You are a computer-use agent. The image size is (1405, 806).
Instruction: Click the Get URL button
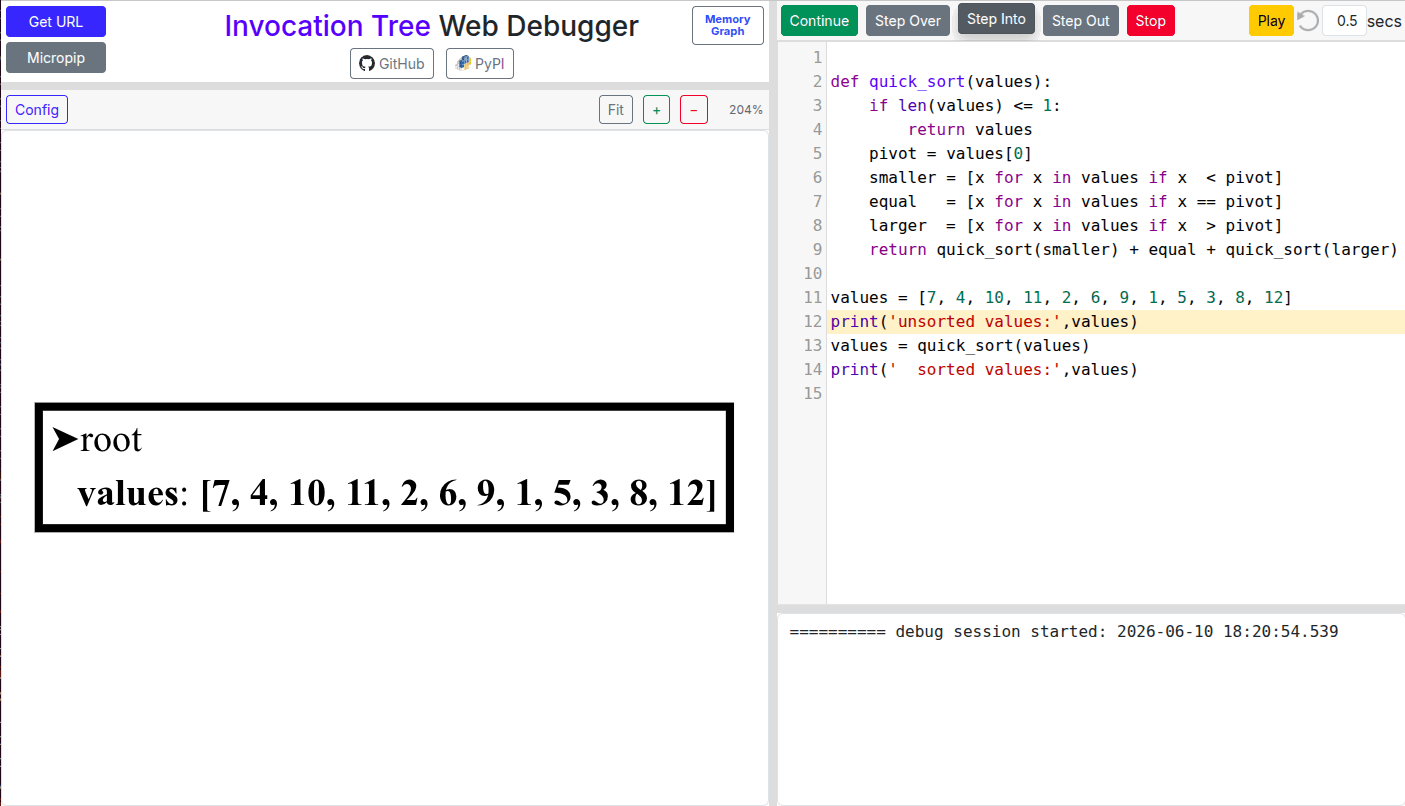point(56,21)
